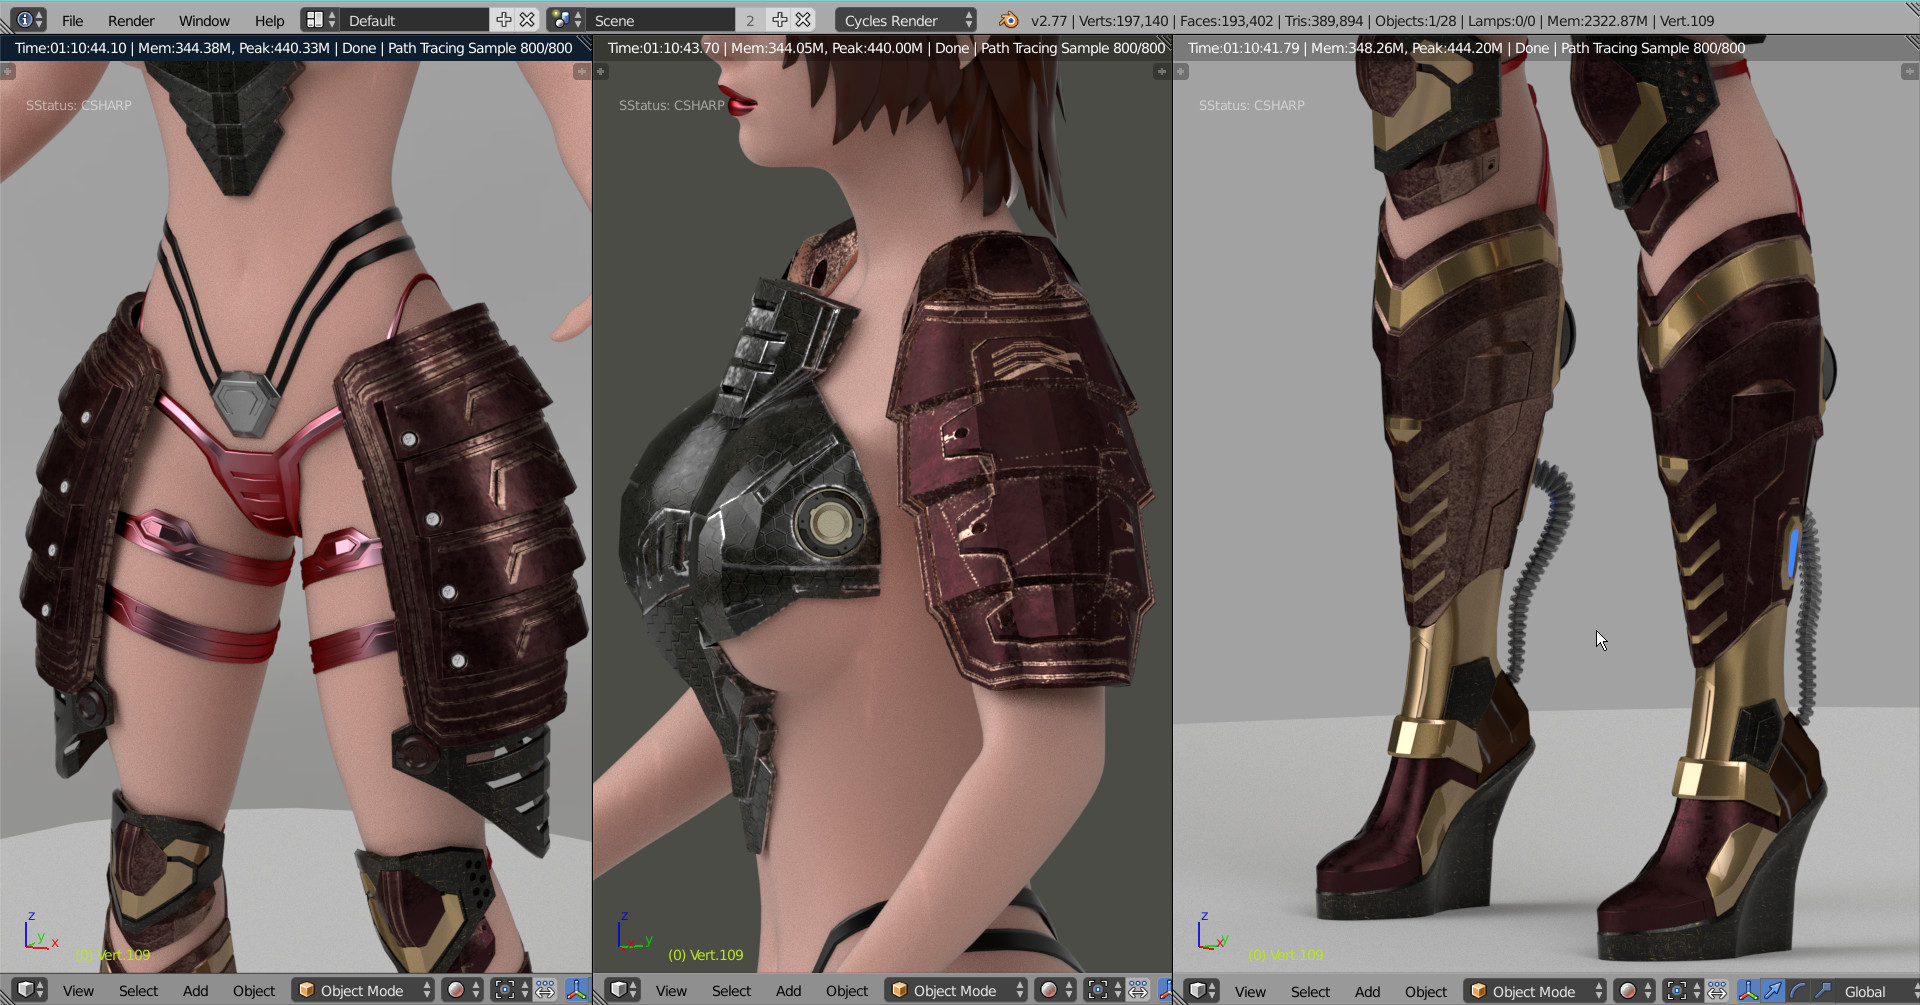Toggle manipulate center points in middle viewport
The width and height of the screenshot is (1920, 1005).
(1138, 990)
